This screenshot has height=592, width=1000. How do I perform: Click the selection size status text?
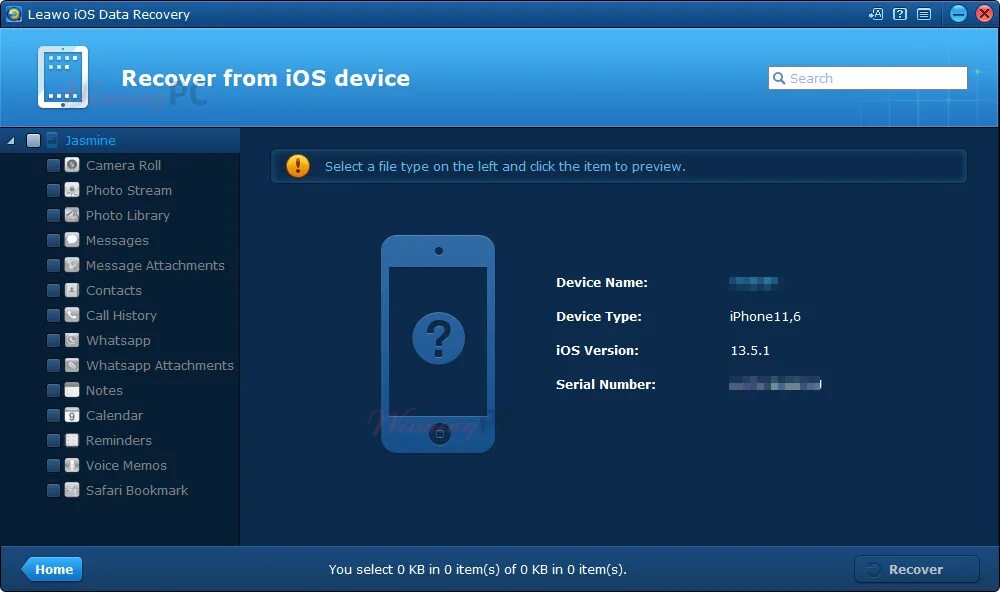click(x=478, y=569)
